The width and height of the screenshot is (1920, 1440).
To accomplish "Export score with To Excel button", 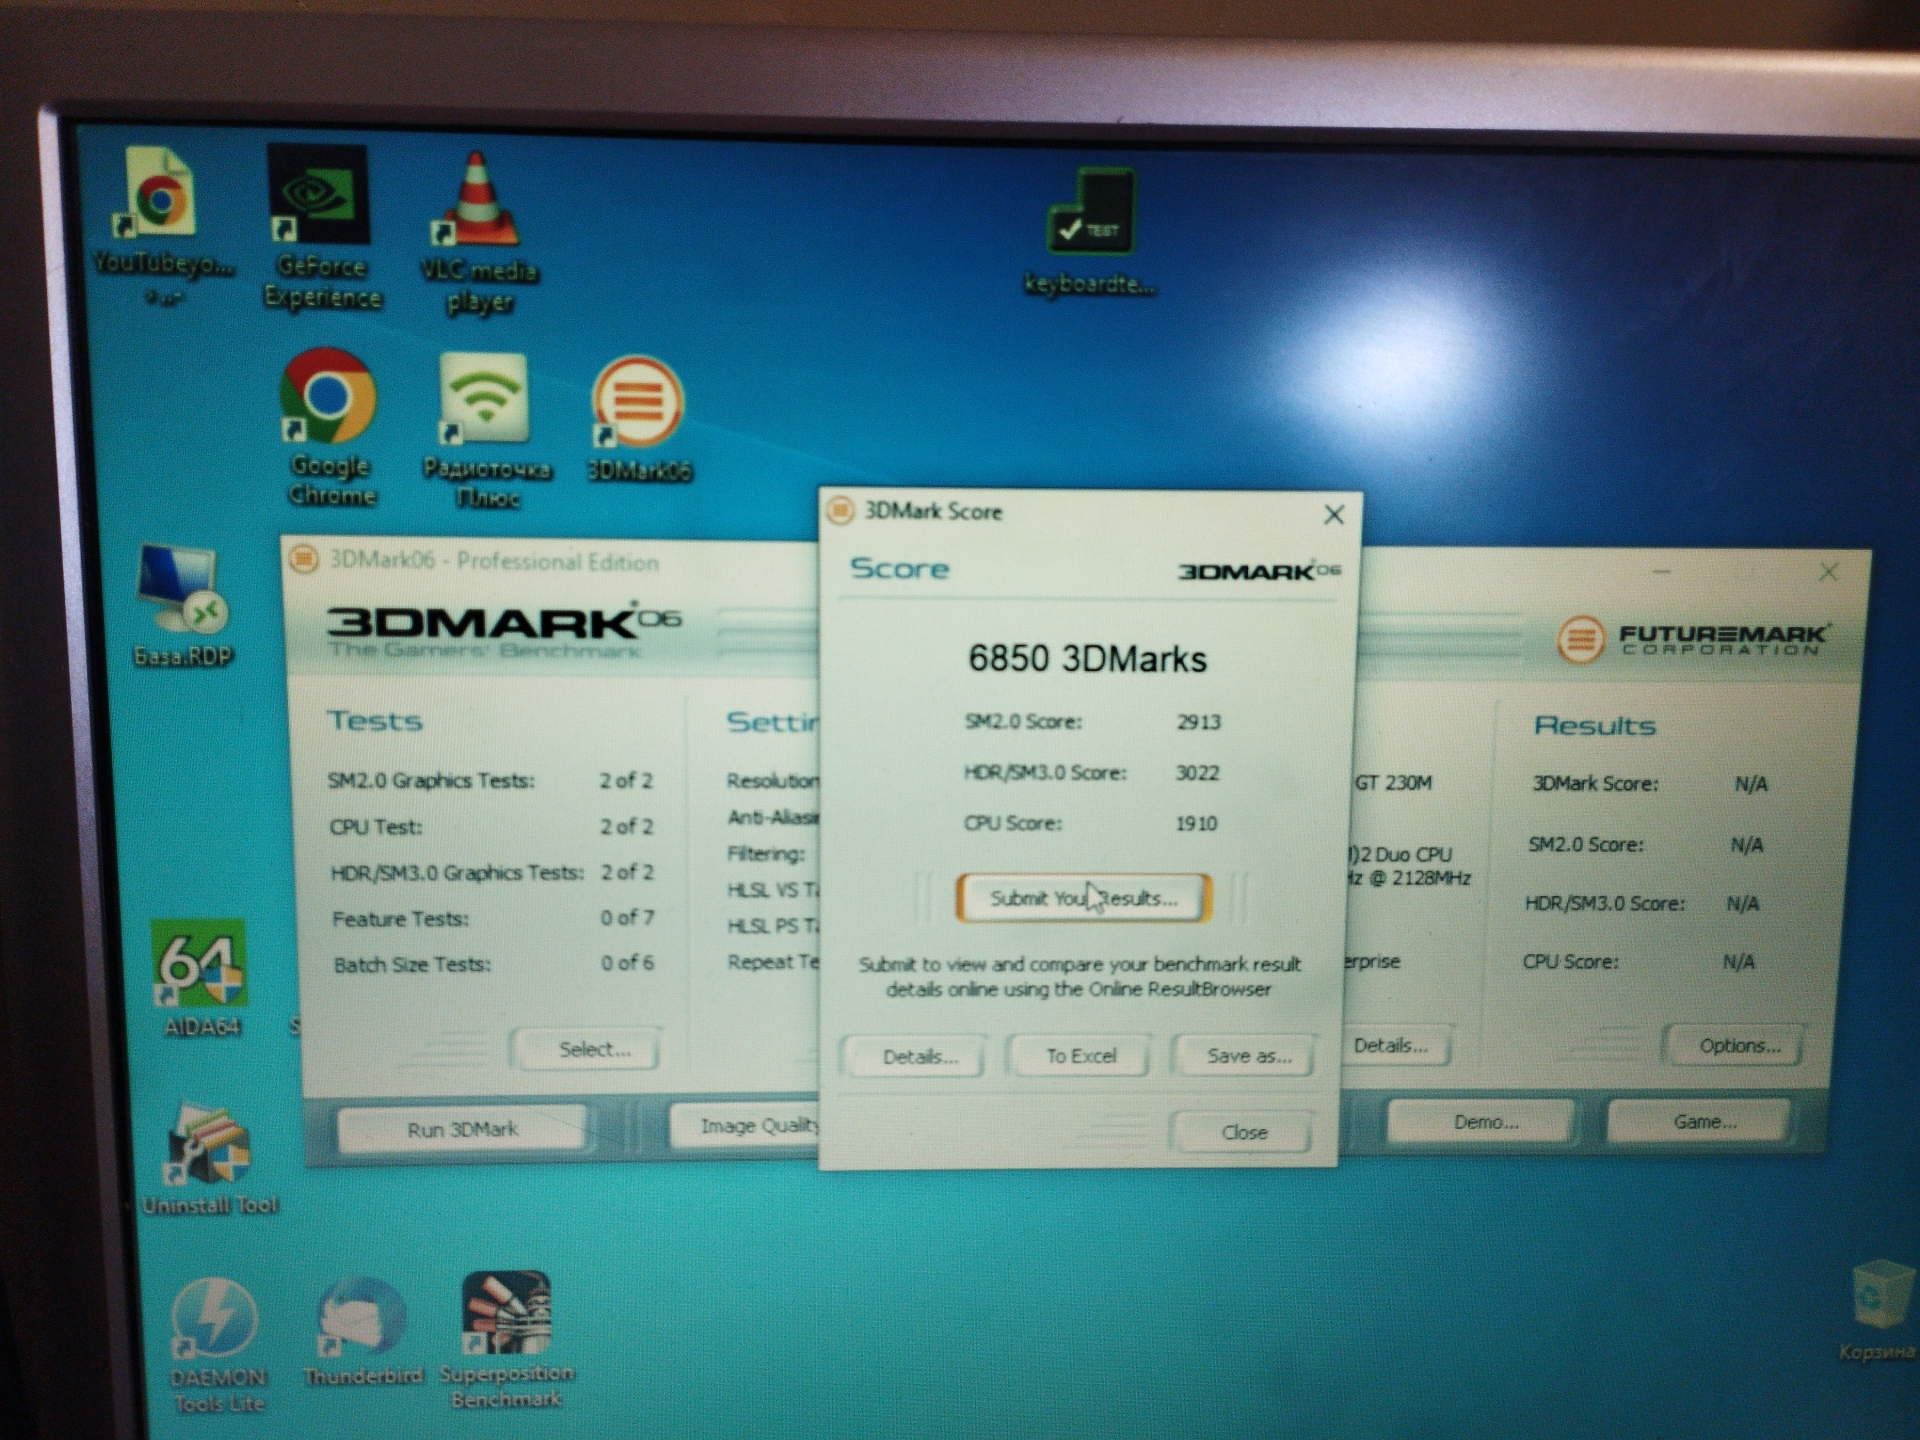I will (x=1081, y=1055).
